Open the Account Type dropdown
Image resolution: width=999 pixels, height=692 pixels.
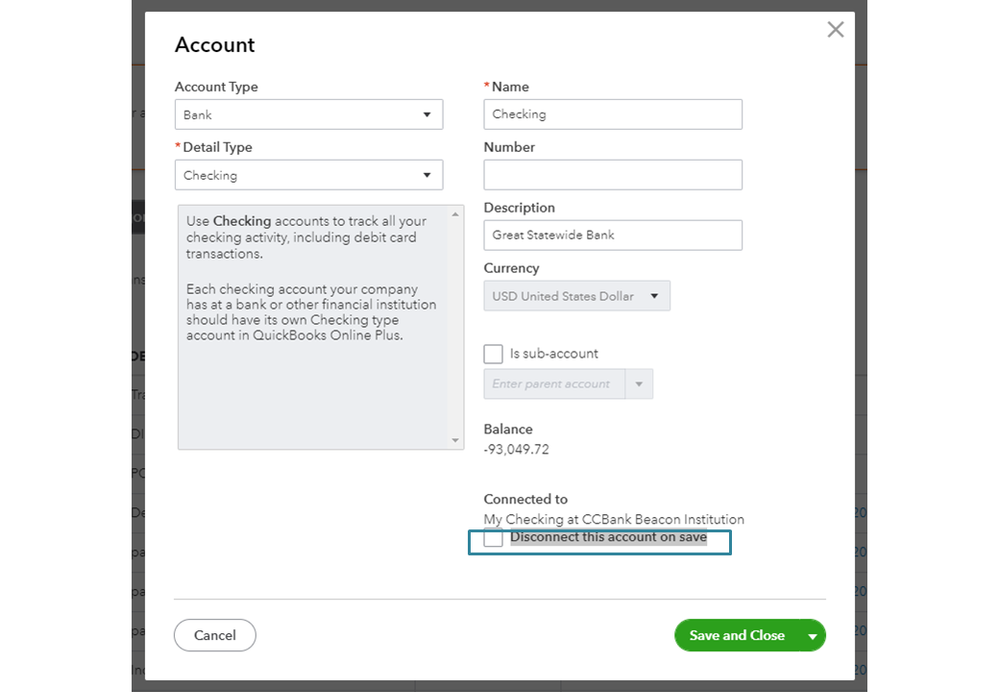point(308,115)
